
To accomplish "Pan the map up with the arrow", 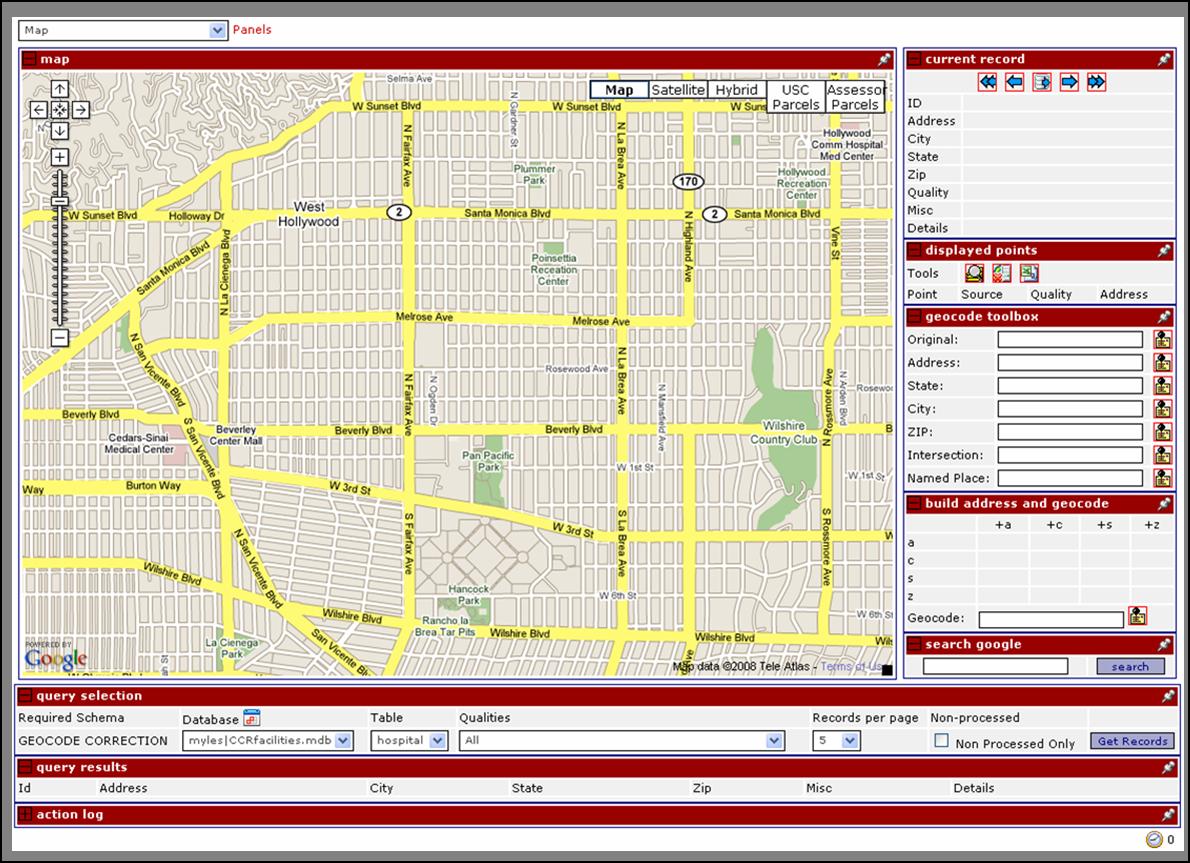I will pyautogui.click(x=60, y=90).
